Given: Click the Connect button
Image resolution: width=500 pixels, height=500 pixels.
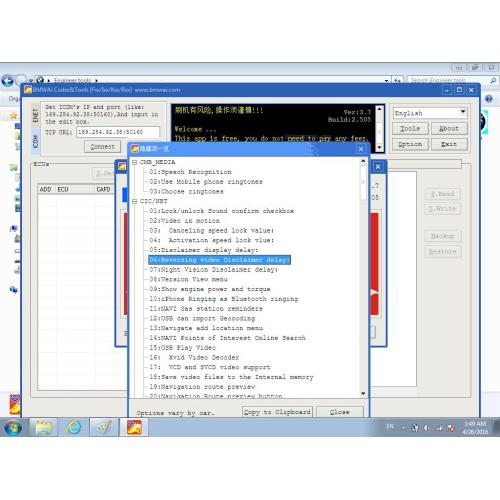Looking at the screenshot, I should click(102, 147).
